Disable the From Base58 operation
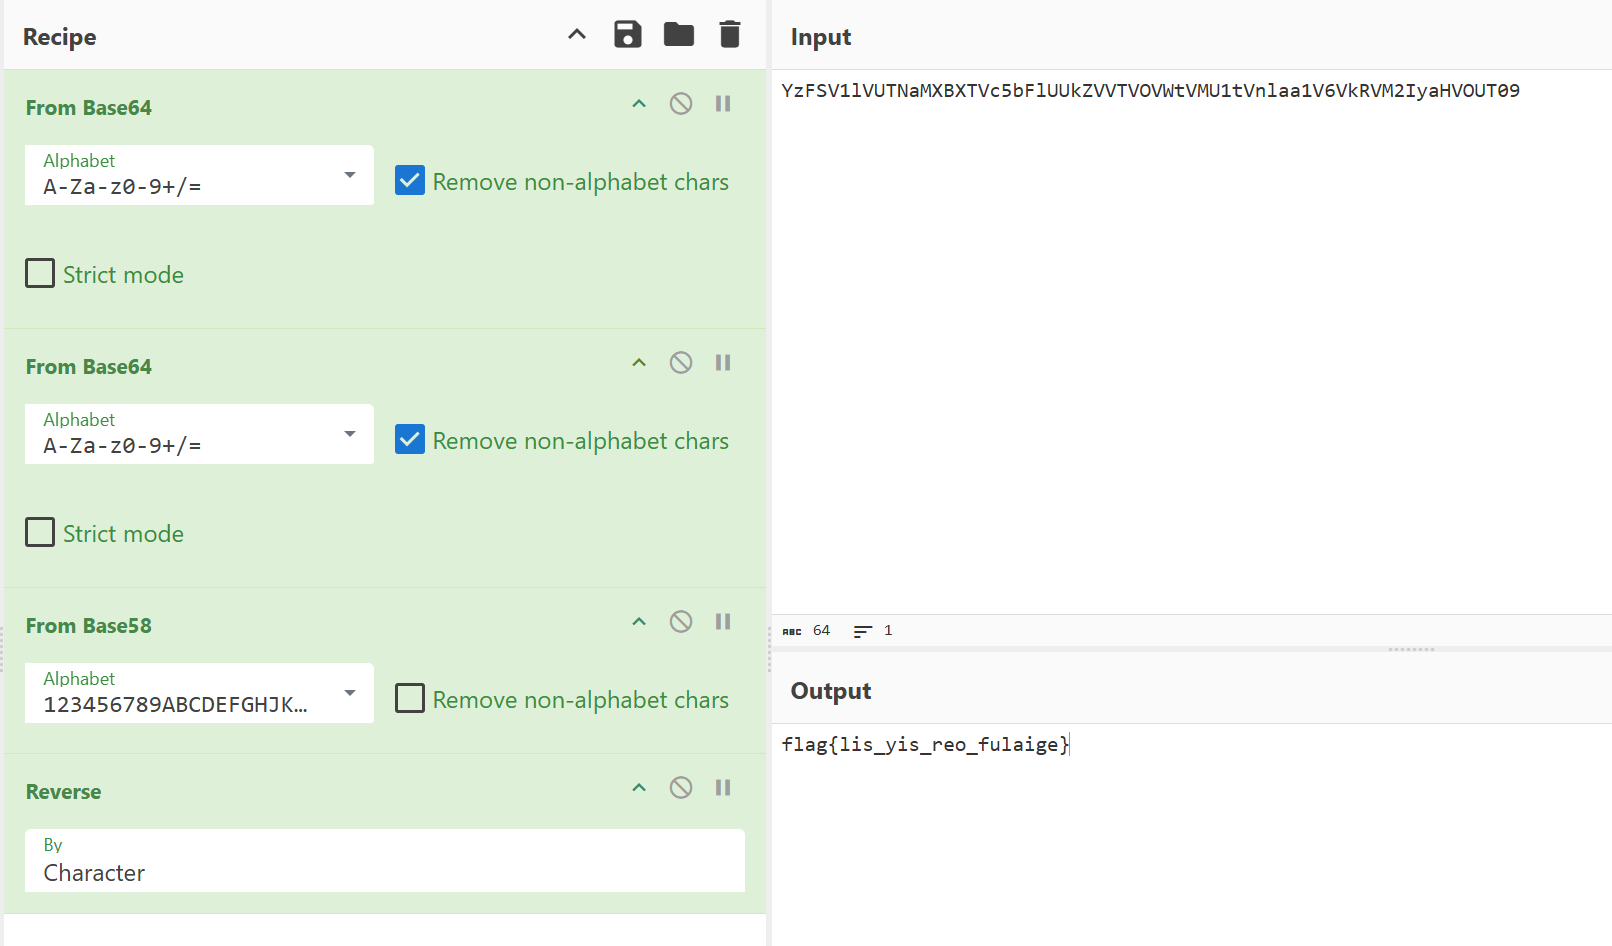1612x946 pixels. pos(681,622)
